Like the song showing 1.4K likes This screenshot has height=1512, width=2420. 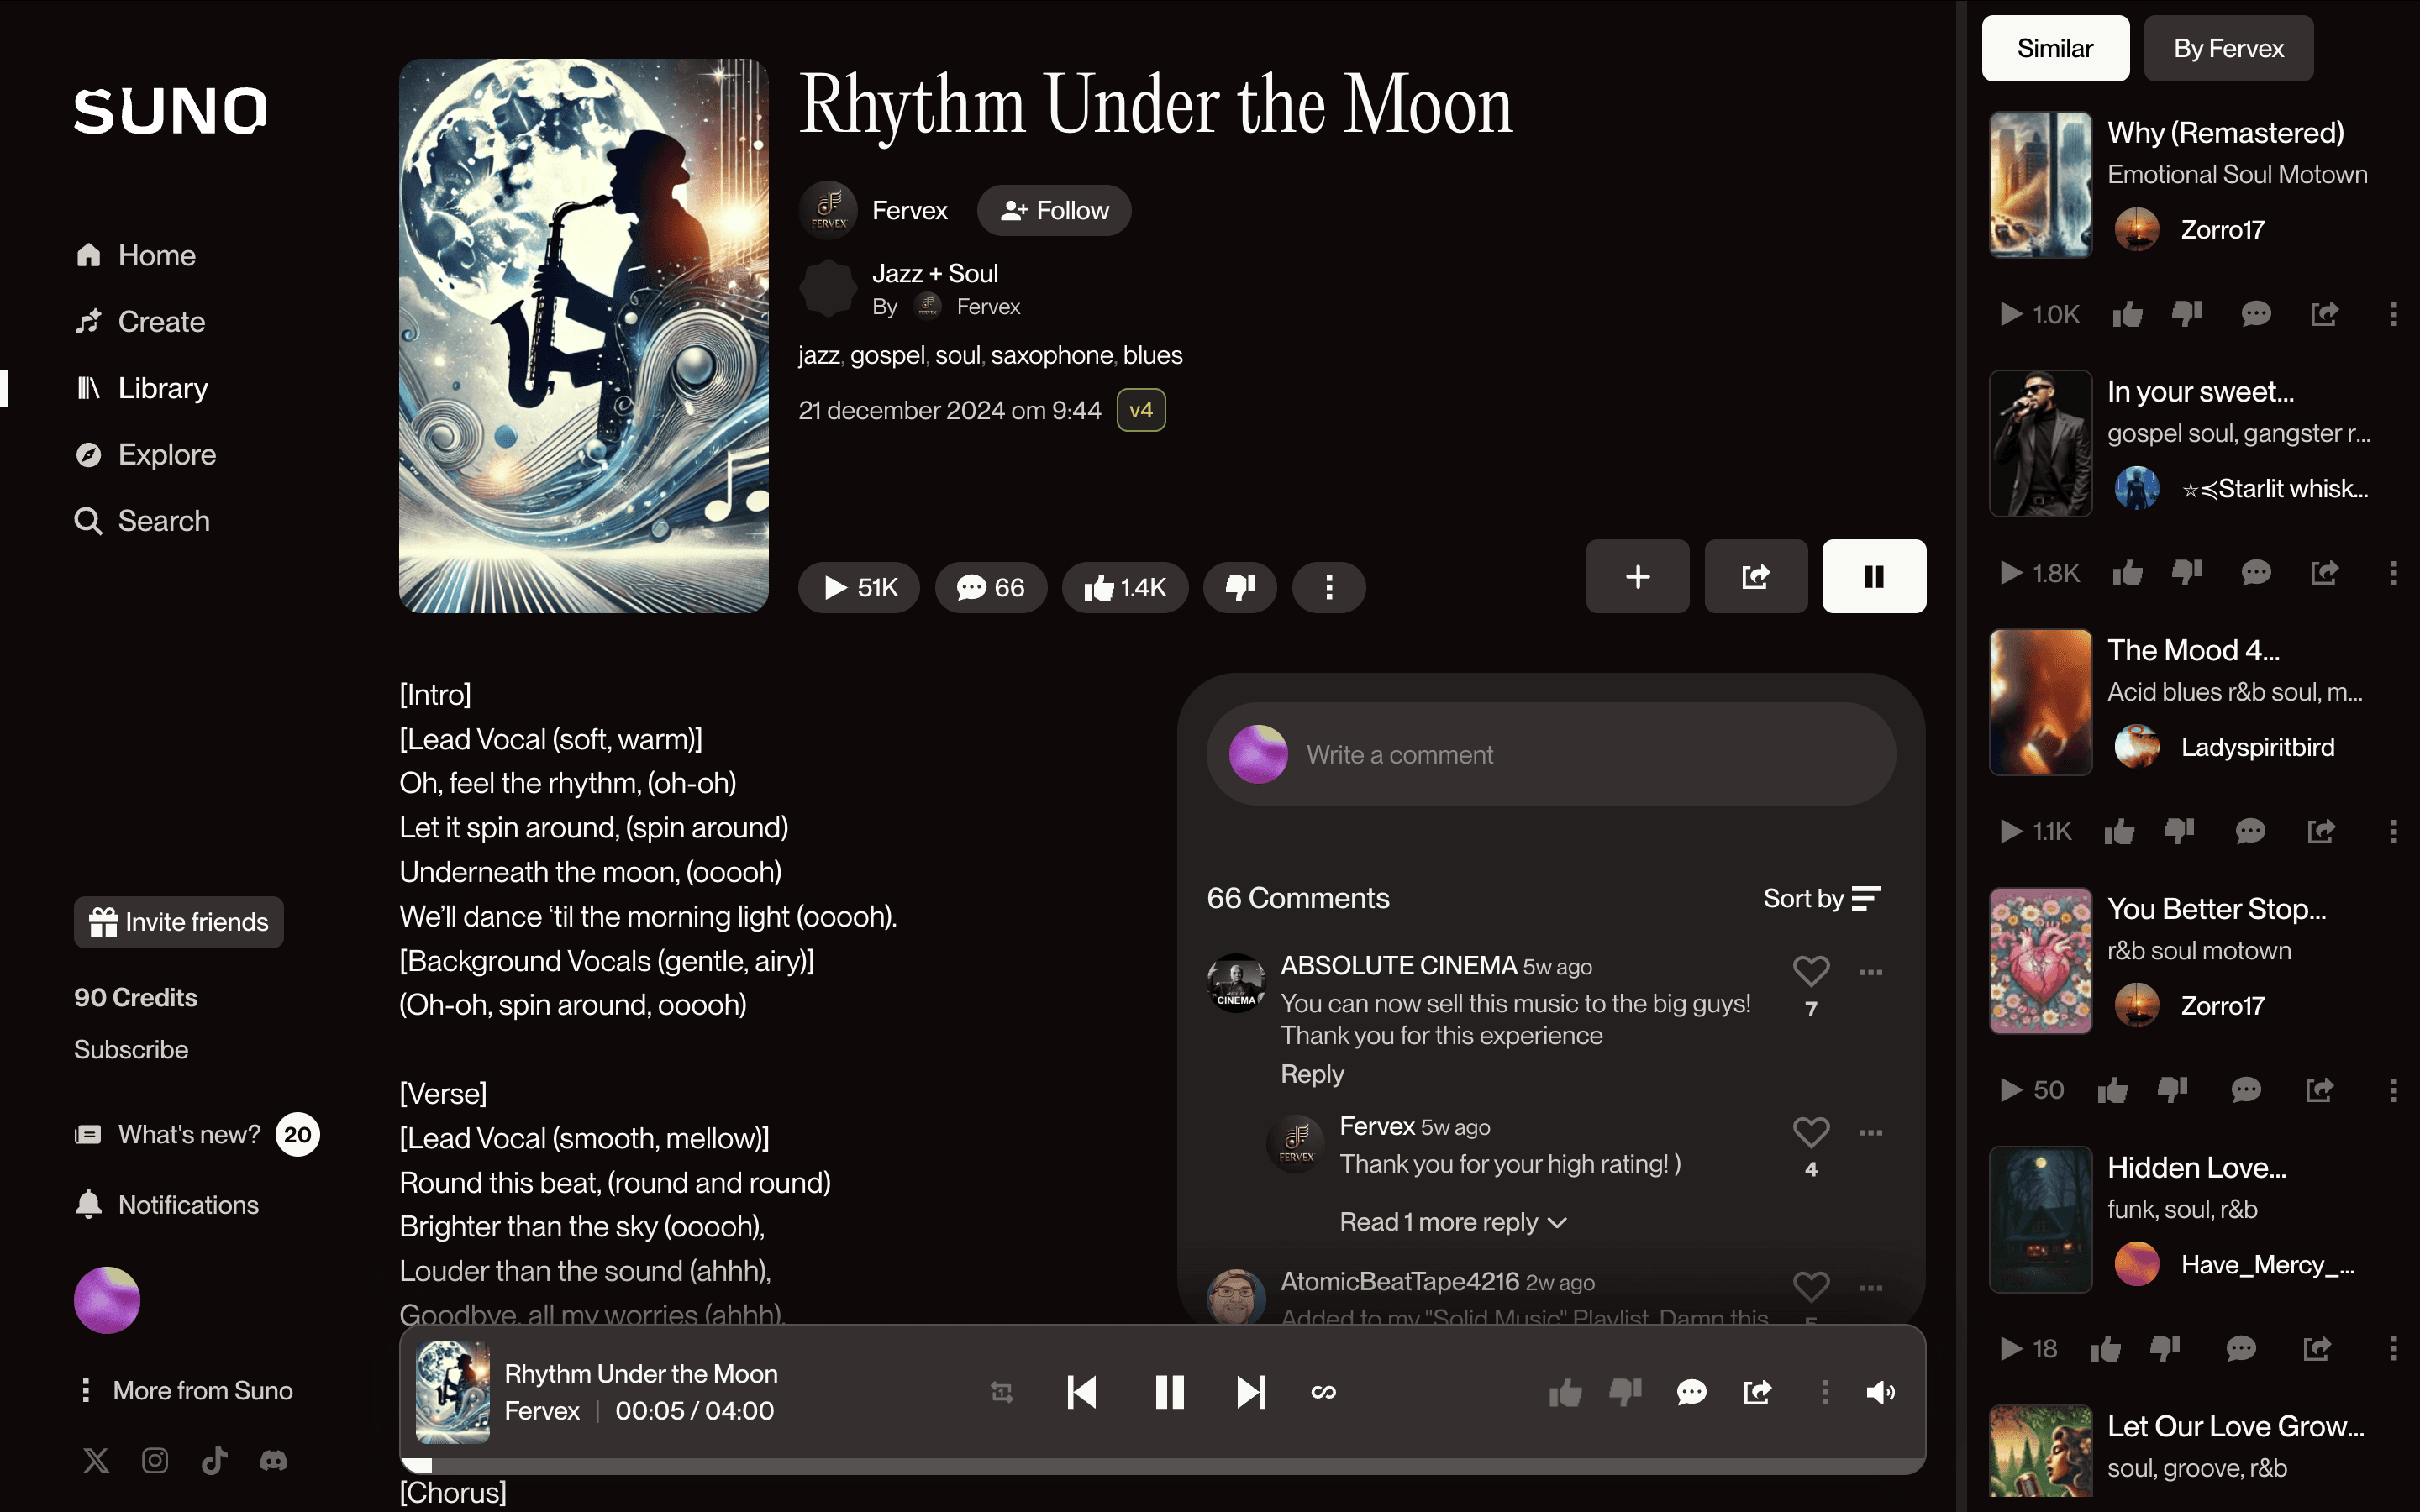pyautogui.click(x=1125, y=587)
